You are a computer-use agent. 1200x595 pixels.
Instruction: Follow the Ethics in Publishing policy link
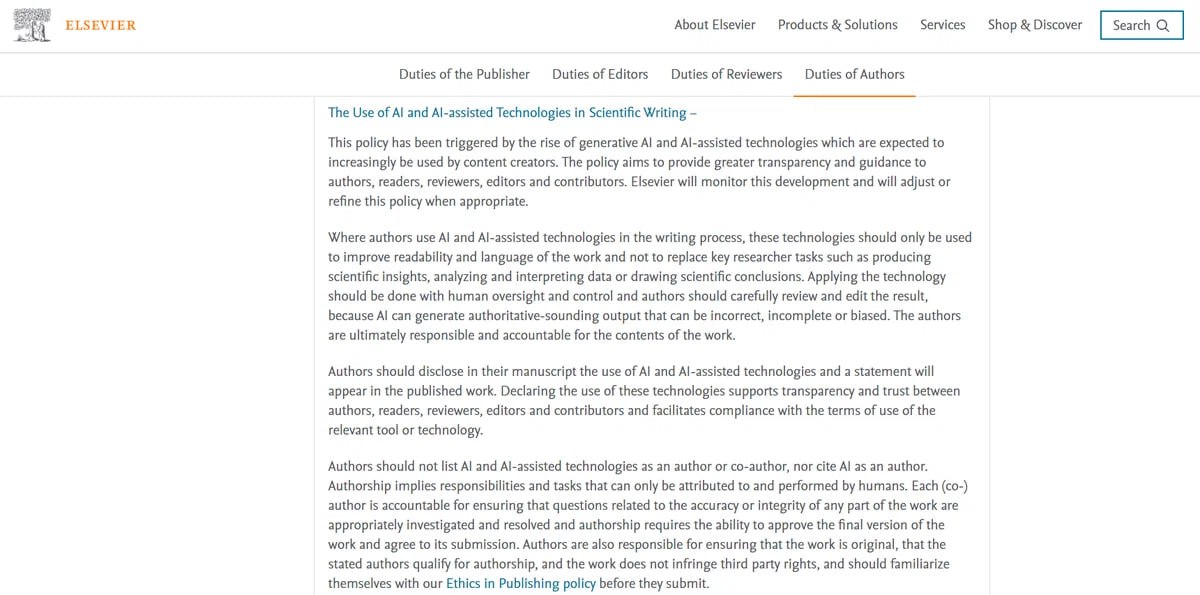521,584
